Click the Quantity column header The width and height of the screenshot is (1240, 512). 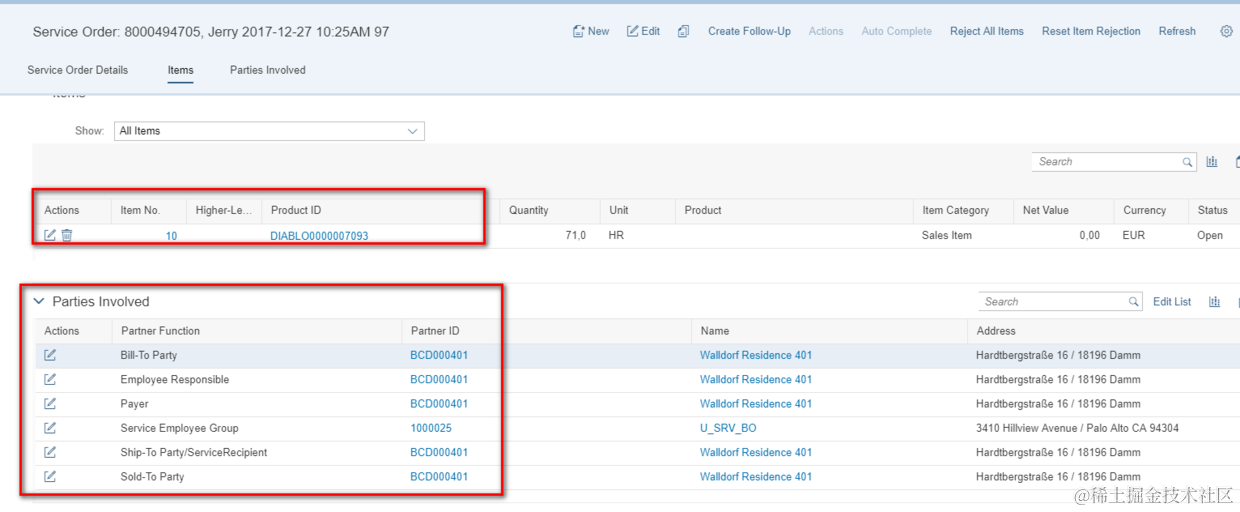click(529, 210)
